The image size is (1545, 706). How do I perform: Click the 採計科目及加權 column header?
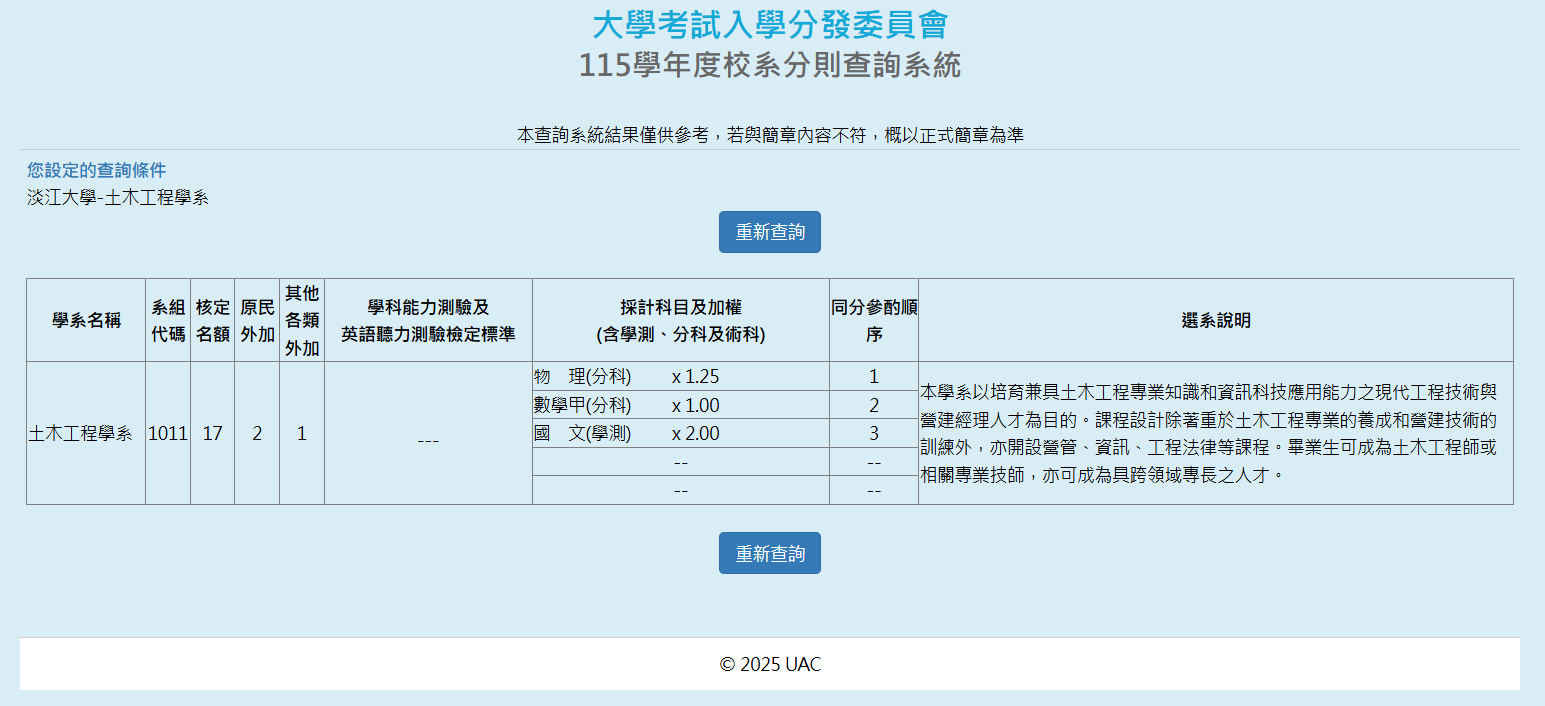point(680,320)
